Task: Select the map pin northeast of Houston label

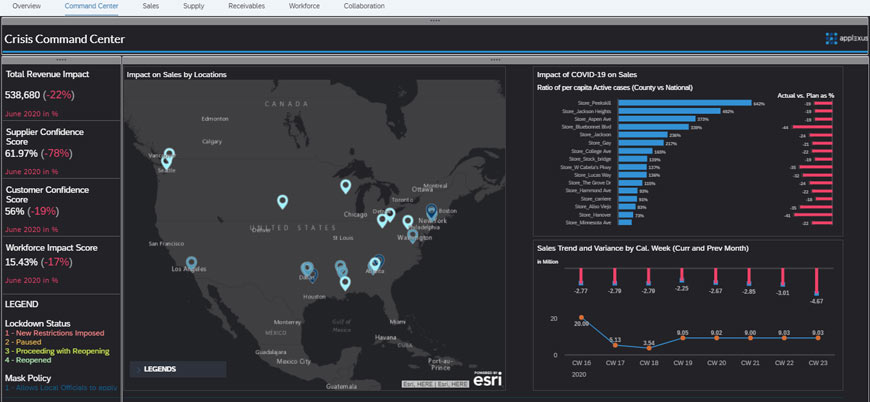Action: tap(345, 283)
